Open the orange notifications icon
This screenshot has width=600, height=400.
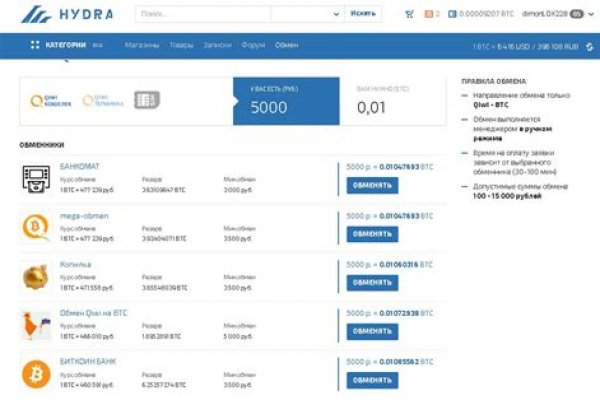430,14
